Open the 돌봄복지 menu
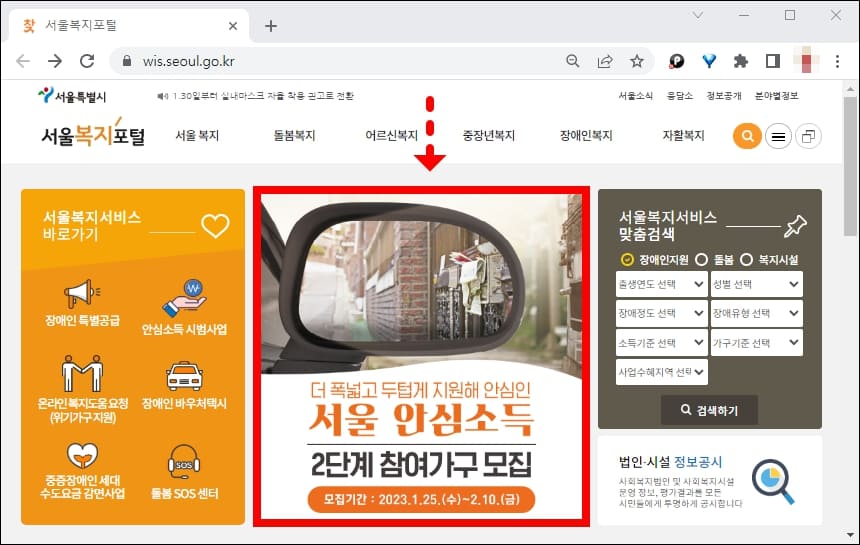 pyautogui.click(x=295, y=135)
